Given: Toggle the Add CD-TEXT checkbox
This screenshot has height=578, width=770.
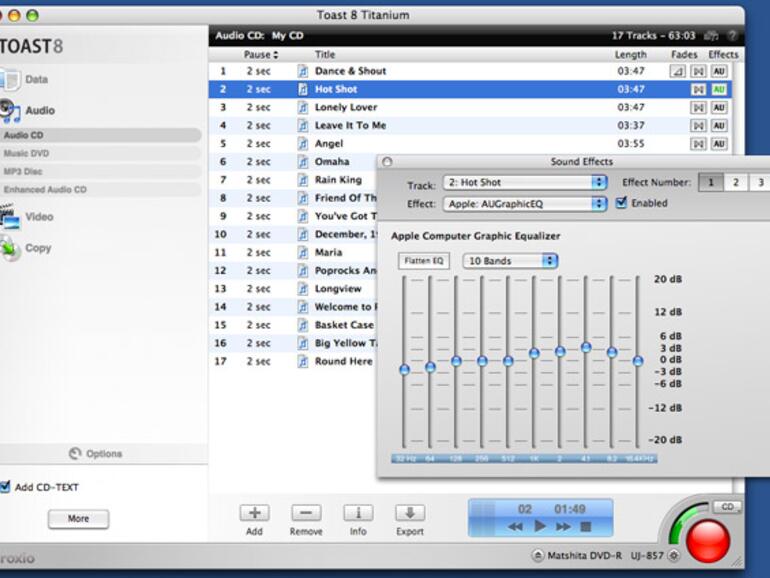Looking at the screenshot, I should tap(5, 487).
